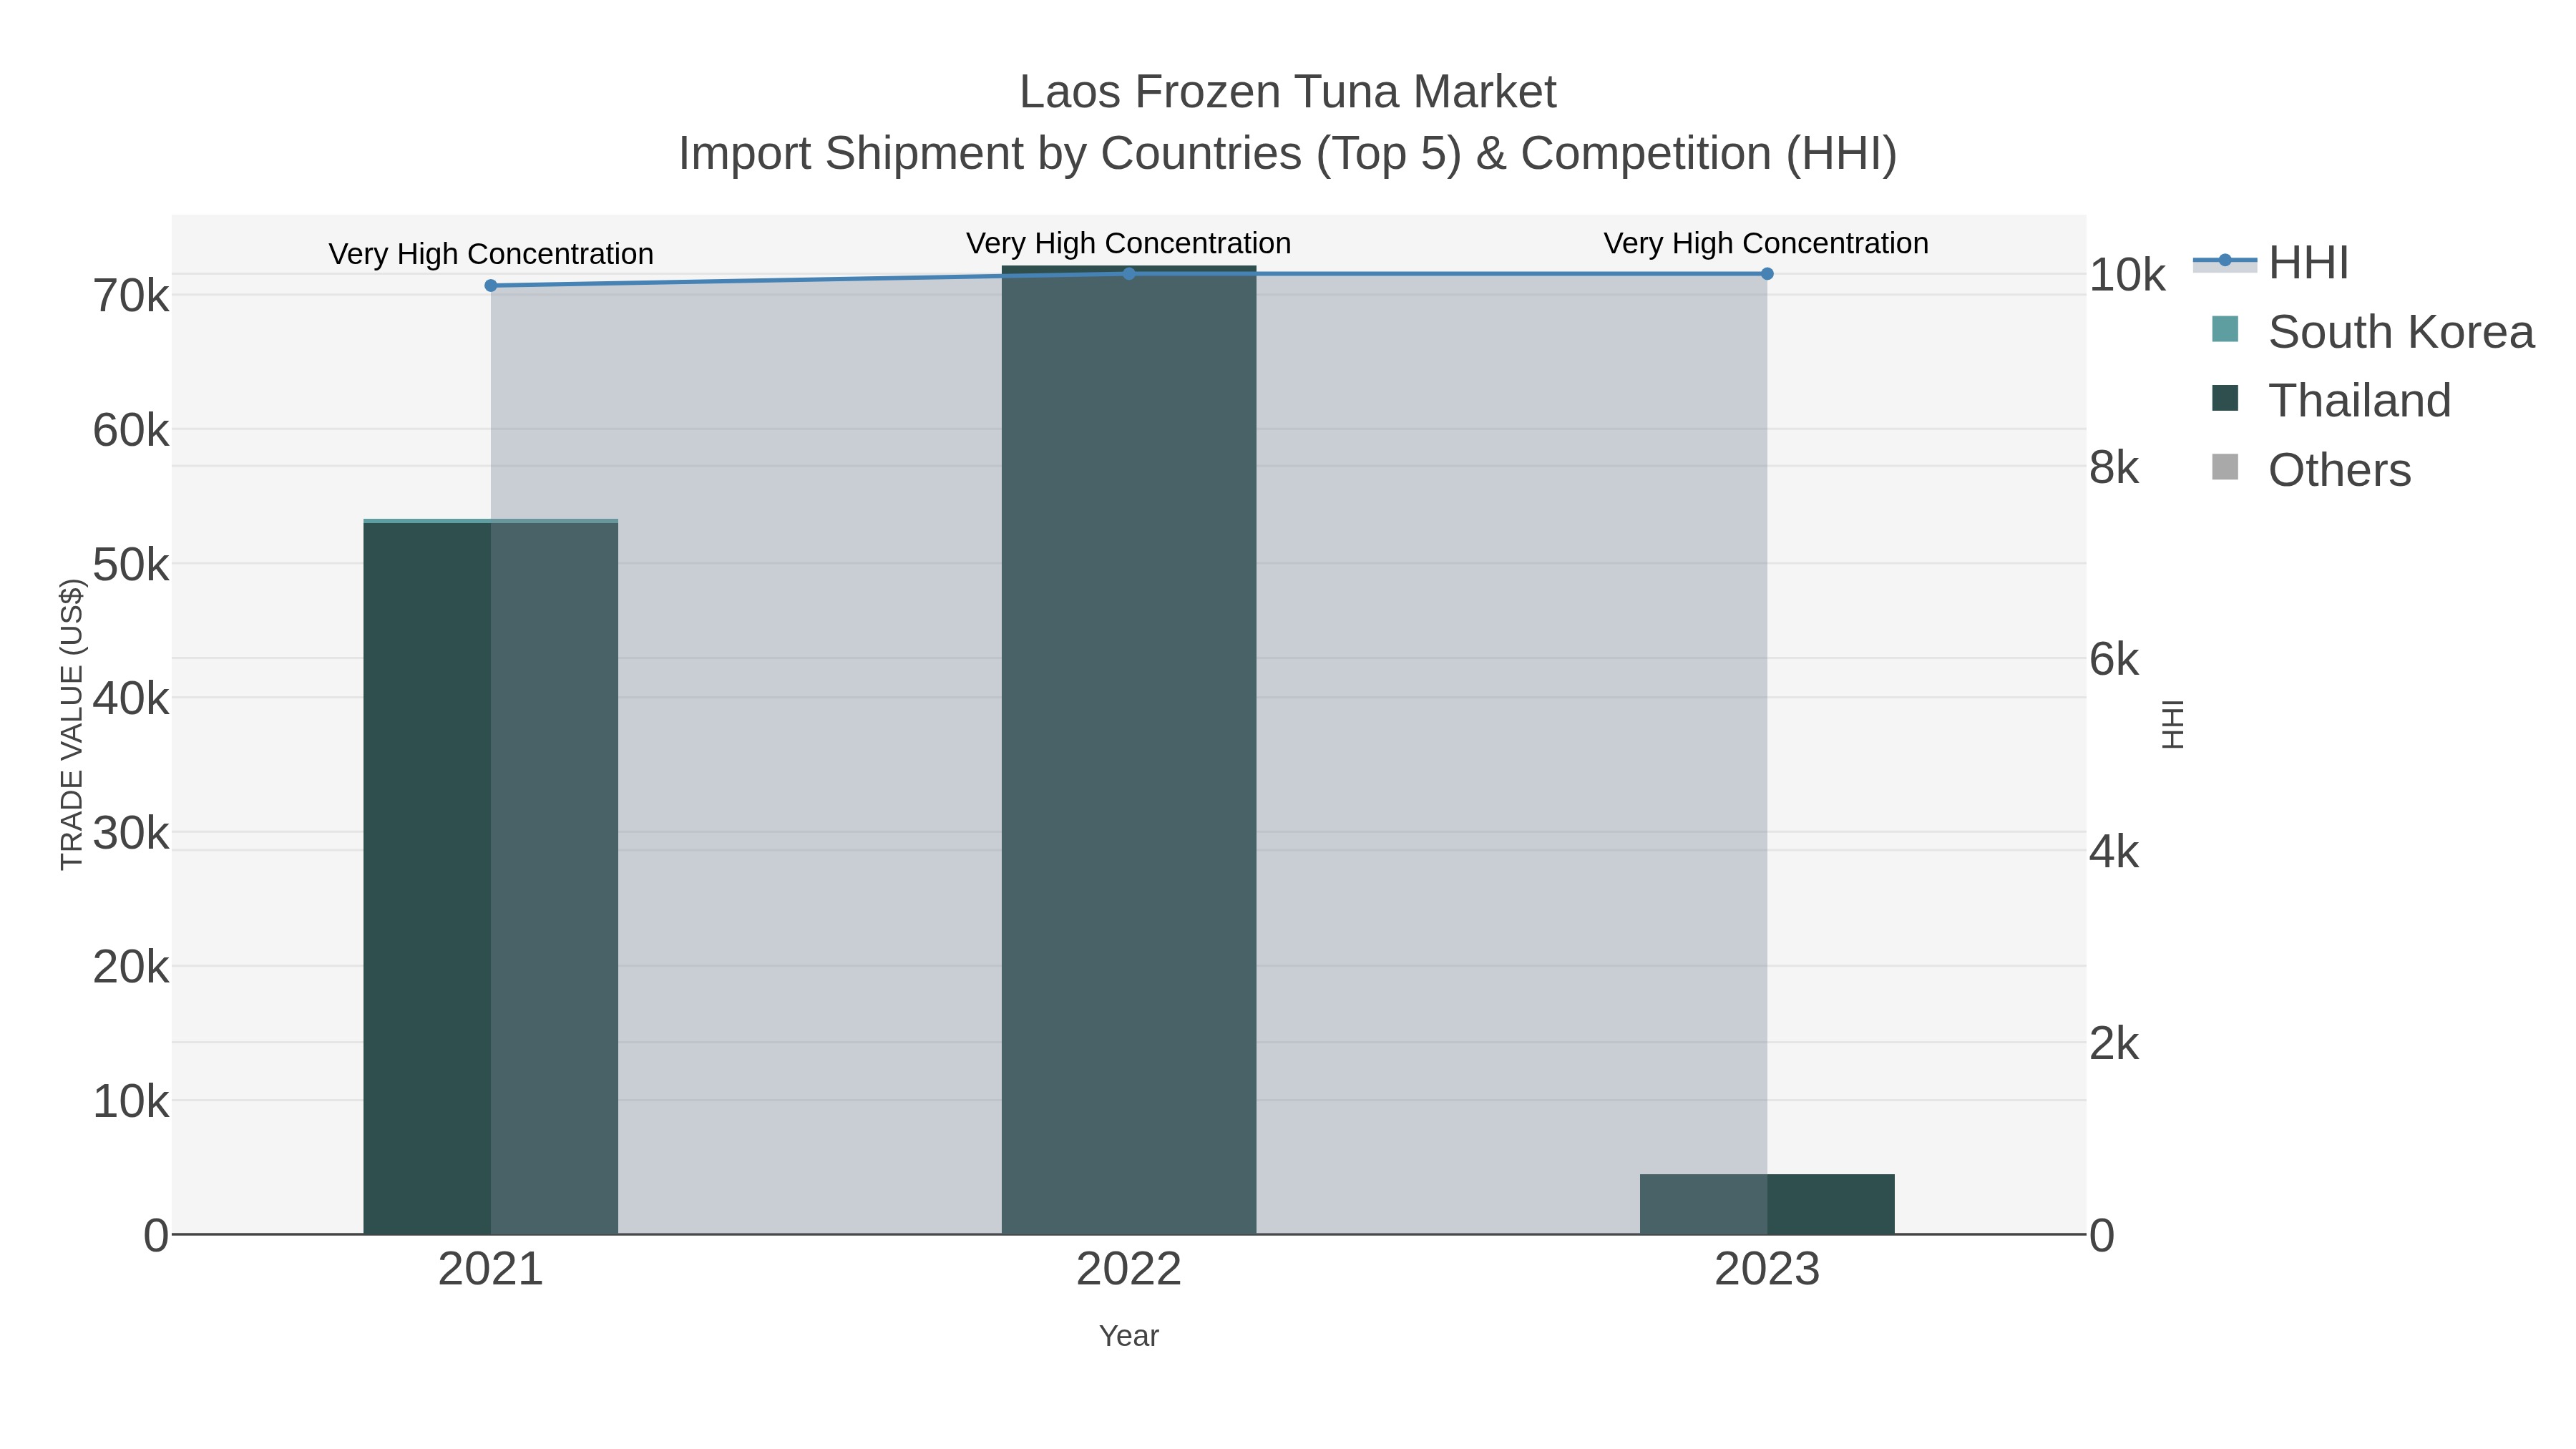Click the 40k left axis tick
The width and height of the screenshot is (2576, 1449).
pyautogui.click(x=131, y=699)
